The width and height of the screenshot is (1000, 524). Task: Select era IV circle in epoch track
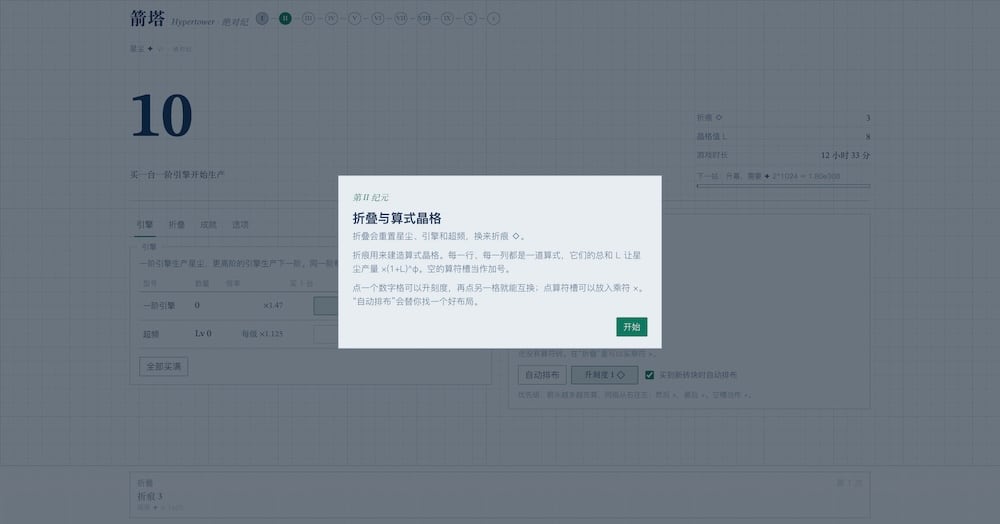tap(331, 18)
